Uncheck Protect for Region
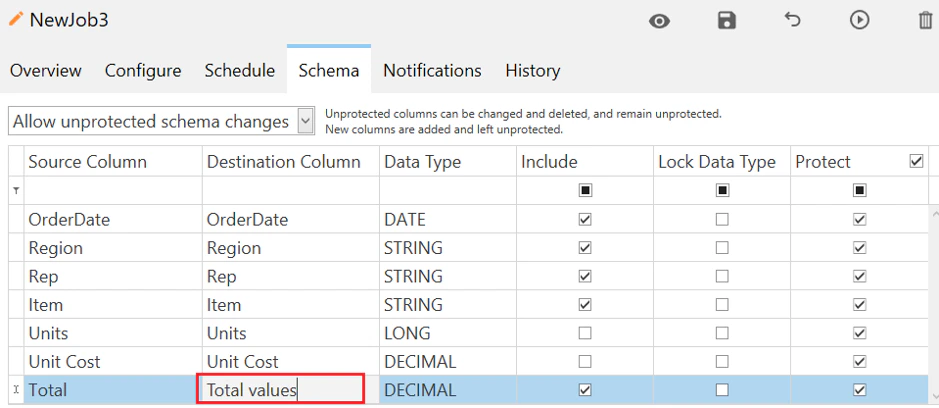 [x=859, y=247]
